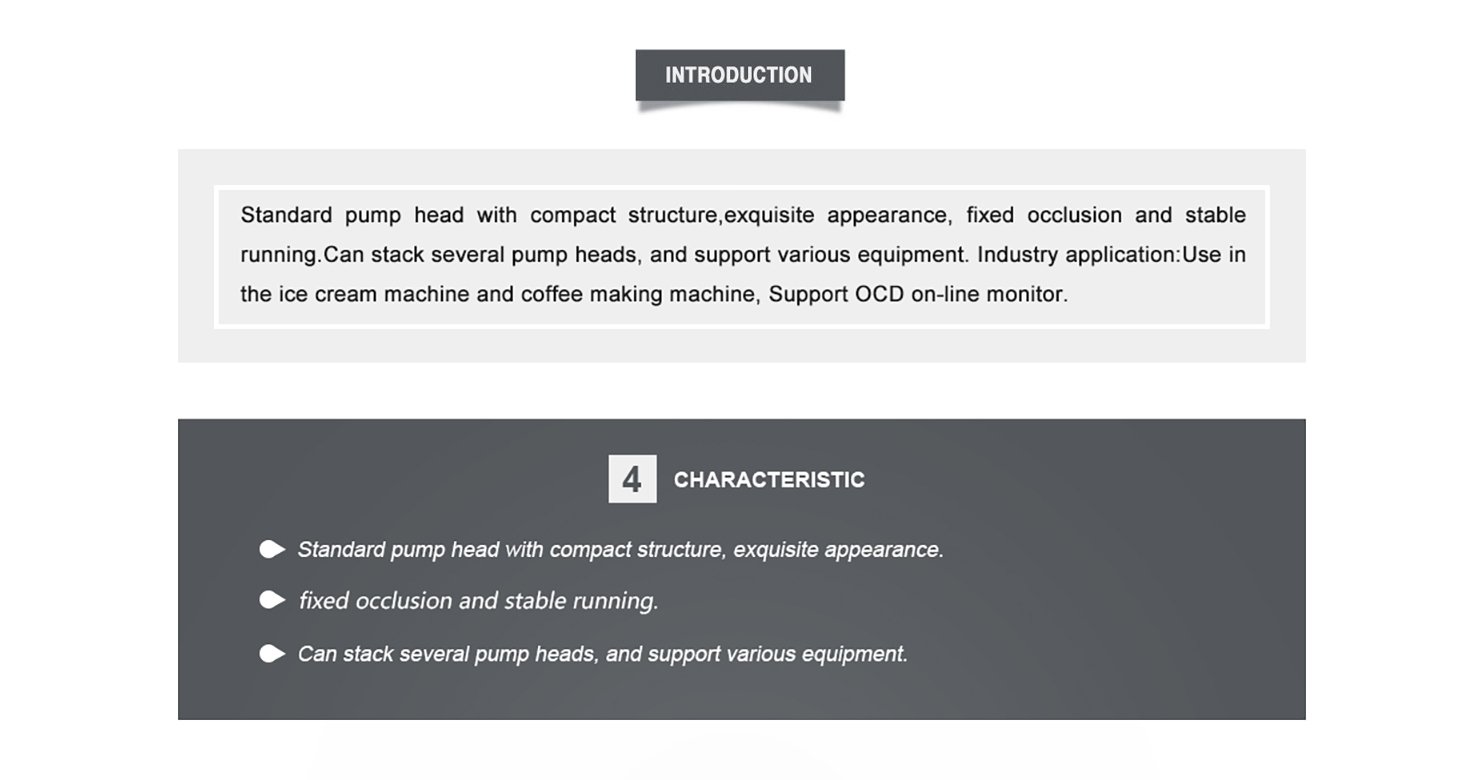Click the INTRODUCTION banner heading
The height and width of the screenshot is (780, 1484).
point(740,75)
